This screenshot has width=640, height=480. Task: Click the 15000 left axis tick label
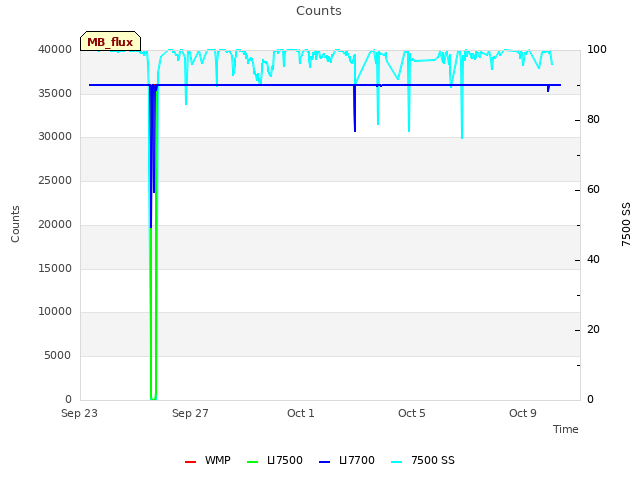(55, 268)
